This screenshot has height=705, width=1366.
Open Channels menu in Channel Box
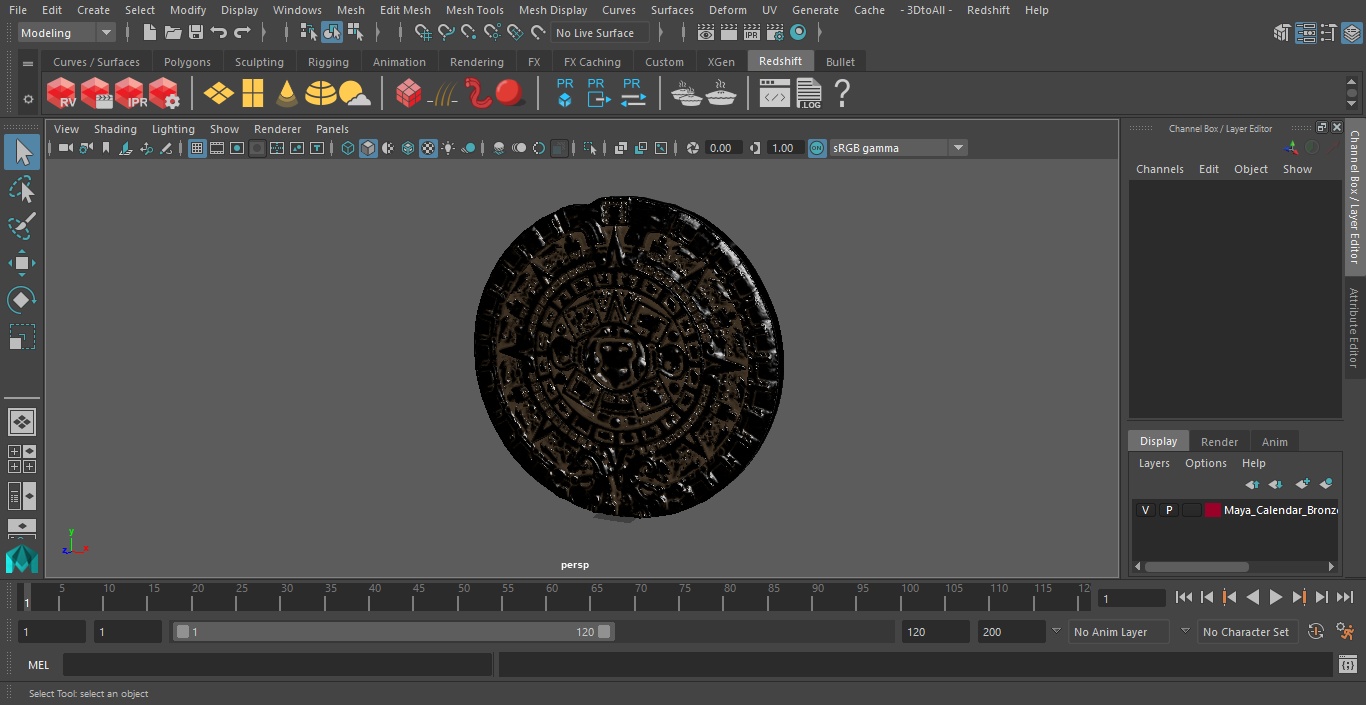[1159, 169]
